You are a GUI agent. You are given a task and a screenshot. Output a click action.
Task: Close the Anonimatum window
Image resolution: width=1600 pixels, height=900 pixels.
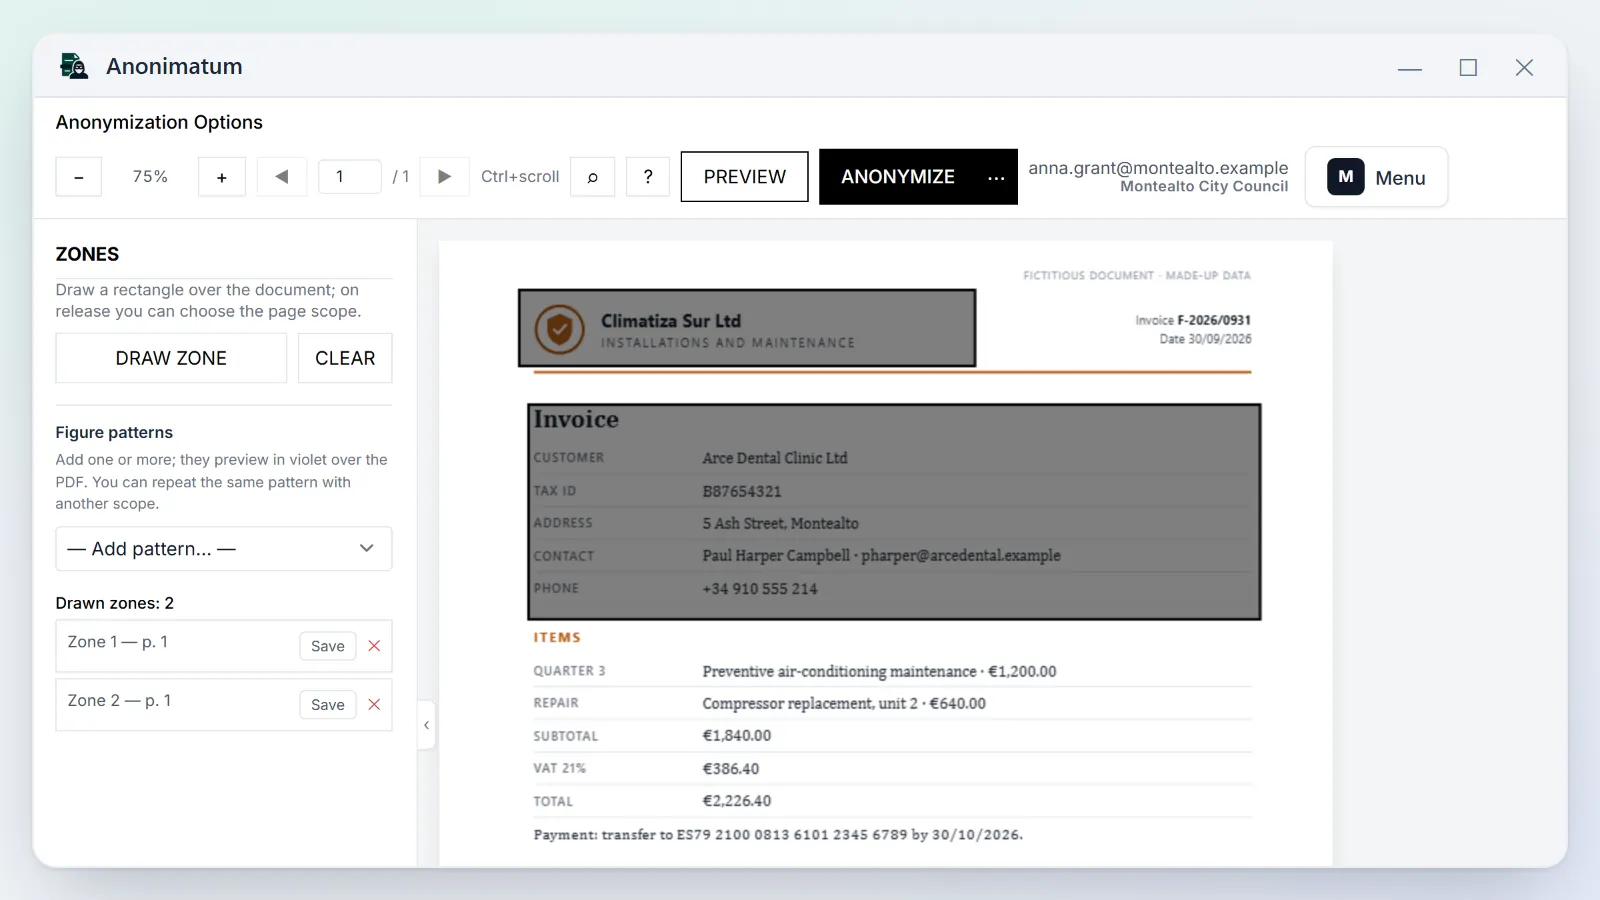(x=1524, y=68)
